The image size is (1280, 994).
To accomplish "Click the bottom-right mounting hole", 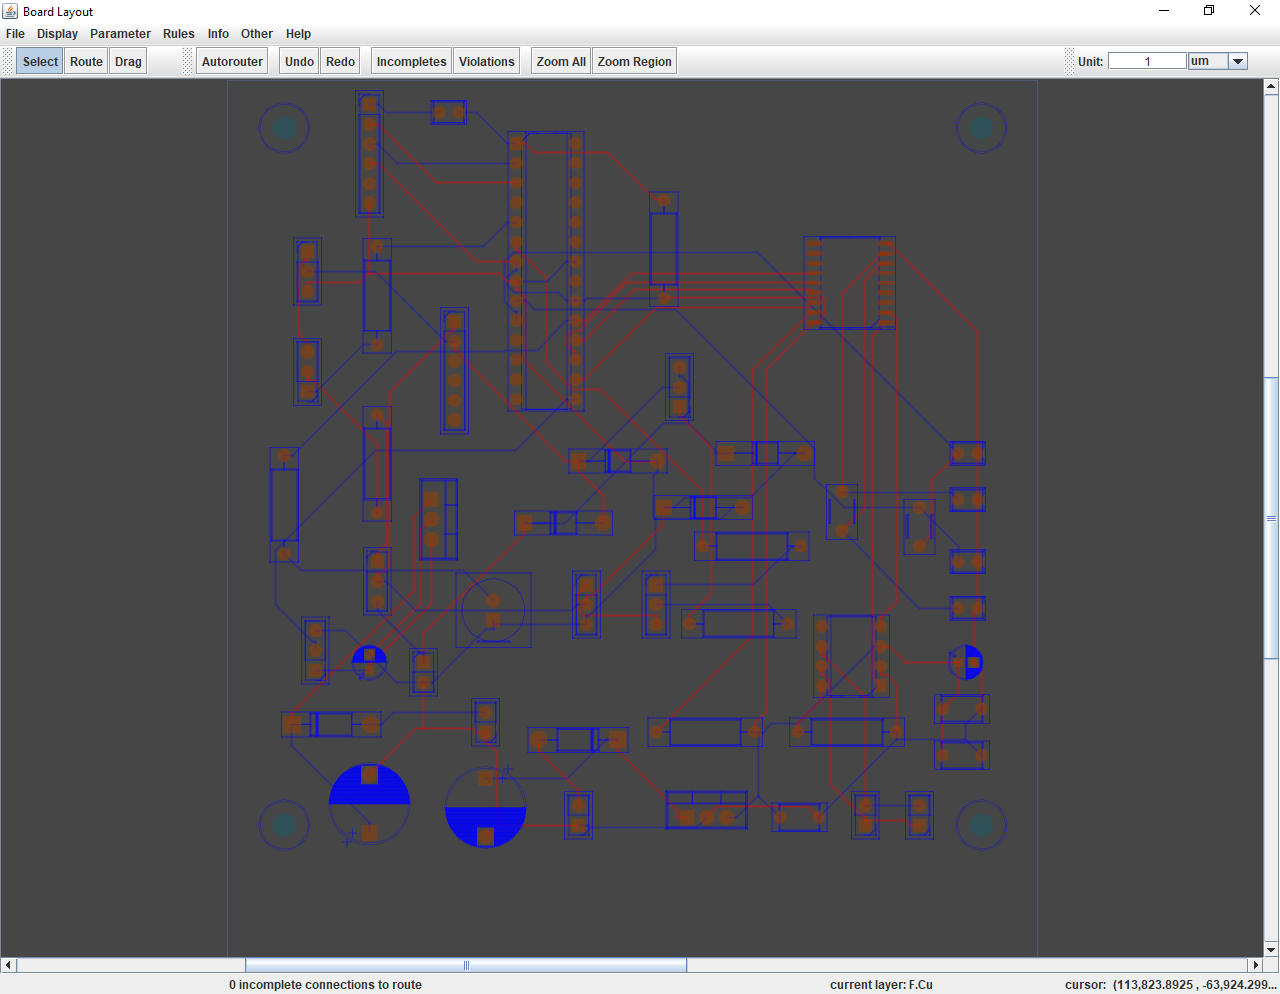I will (x=981, y=825).
